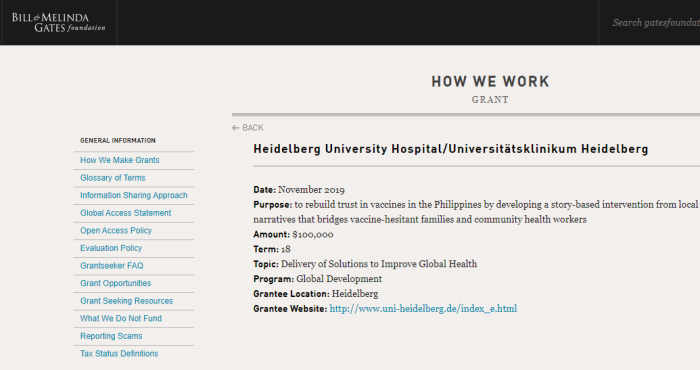
Task: Open Global Access Statement
Action: coord(125,213)
